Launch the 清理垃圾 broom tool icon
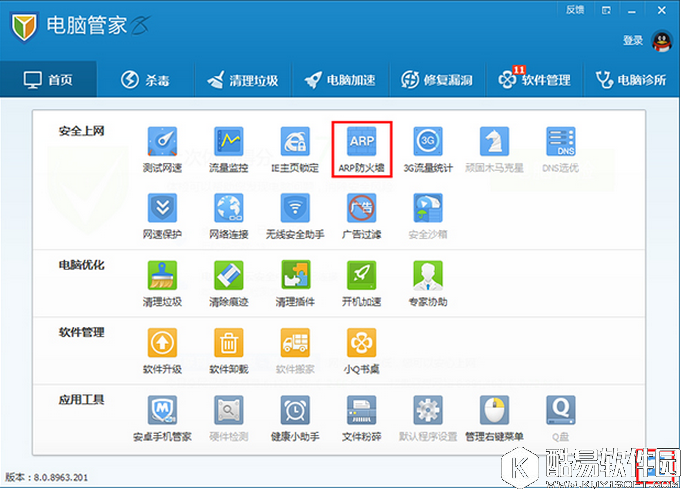681x489 pixels. pos(162,283)
